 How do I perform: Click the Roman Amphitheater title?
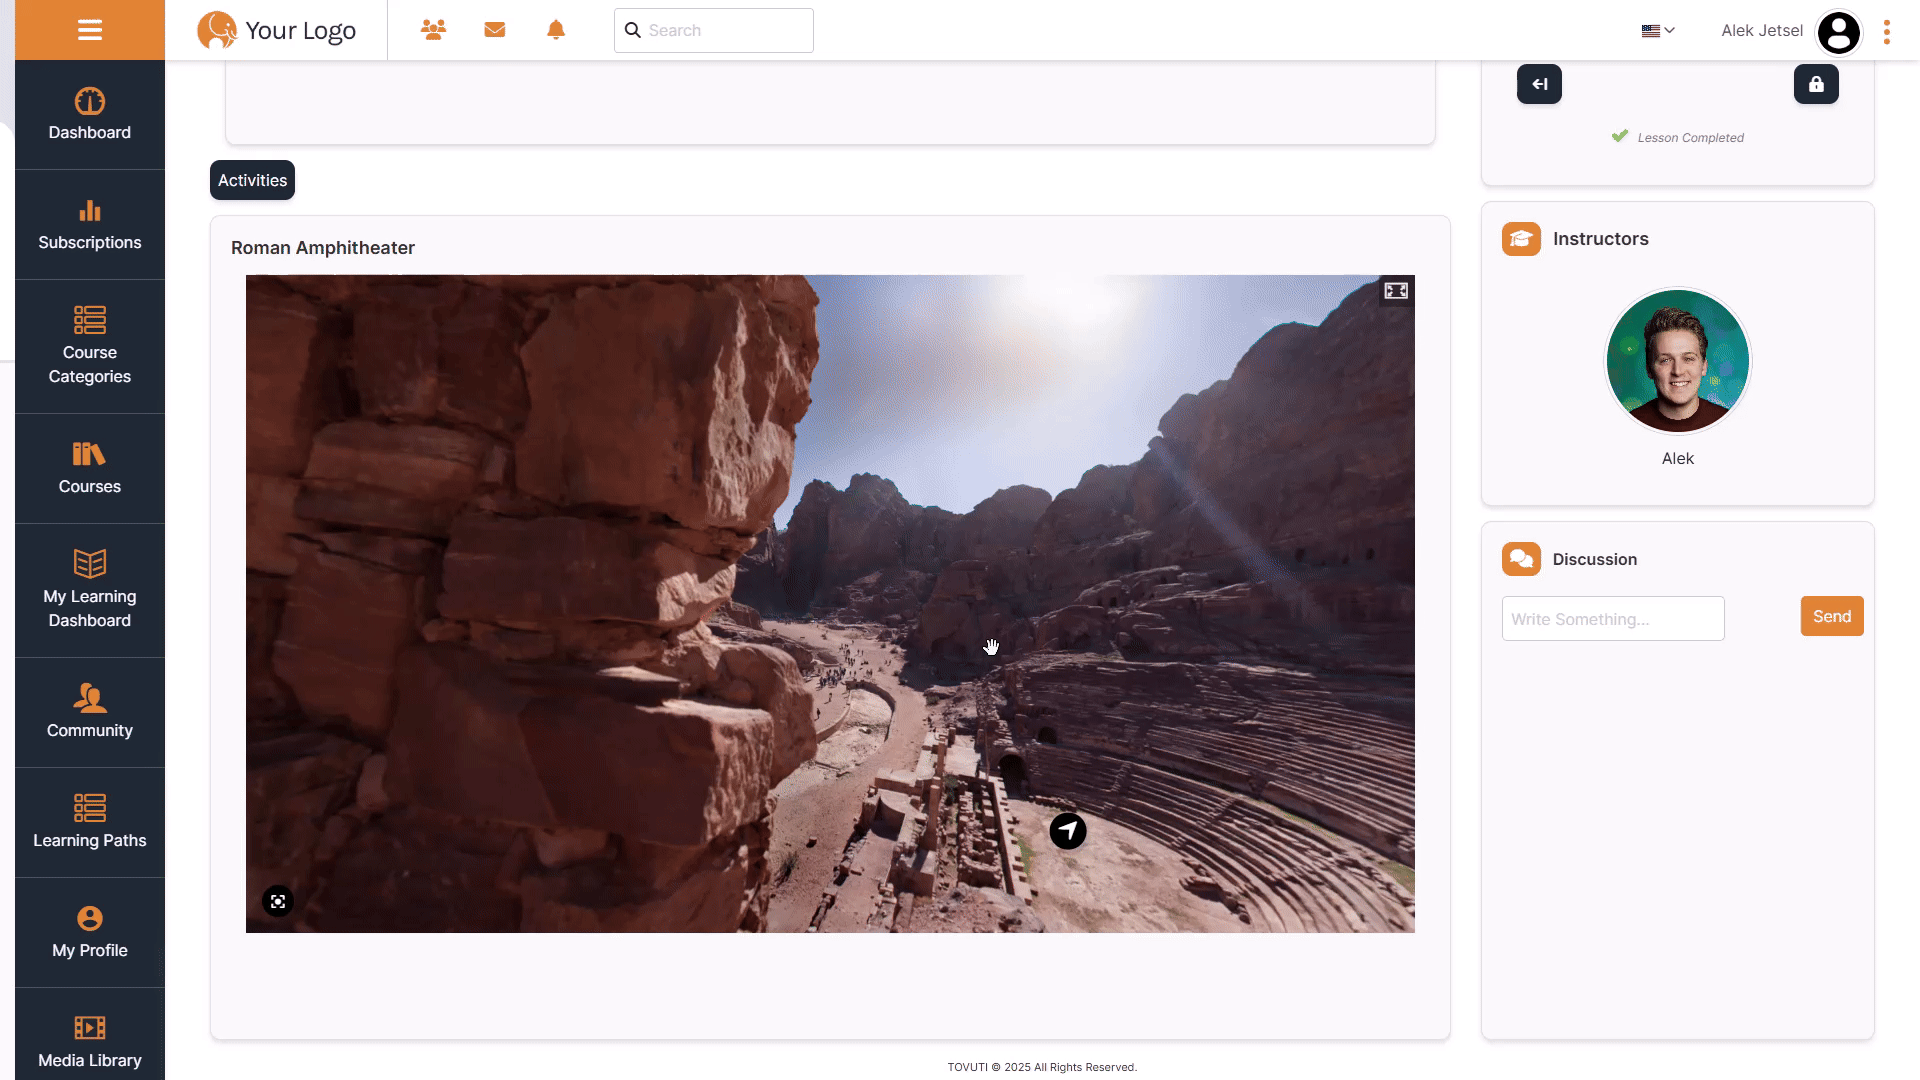pyautogui.click(x=323, y=248)
